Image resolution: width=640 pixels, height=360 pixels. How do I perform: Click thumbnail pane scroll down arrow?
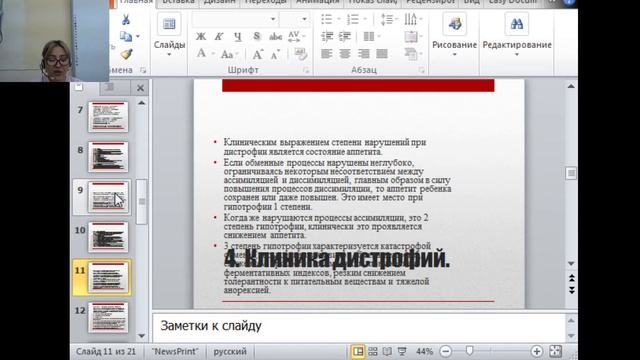coord(141,336)
